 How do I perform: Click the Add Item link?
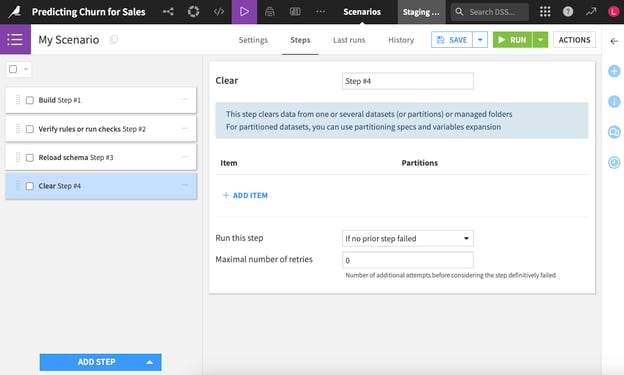pos(245,195)
